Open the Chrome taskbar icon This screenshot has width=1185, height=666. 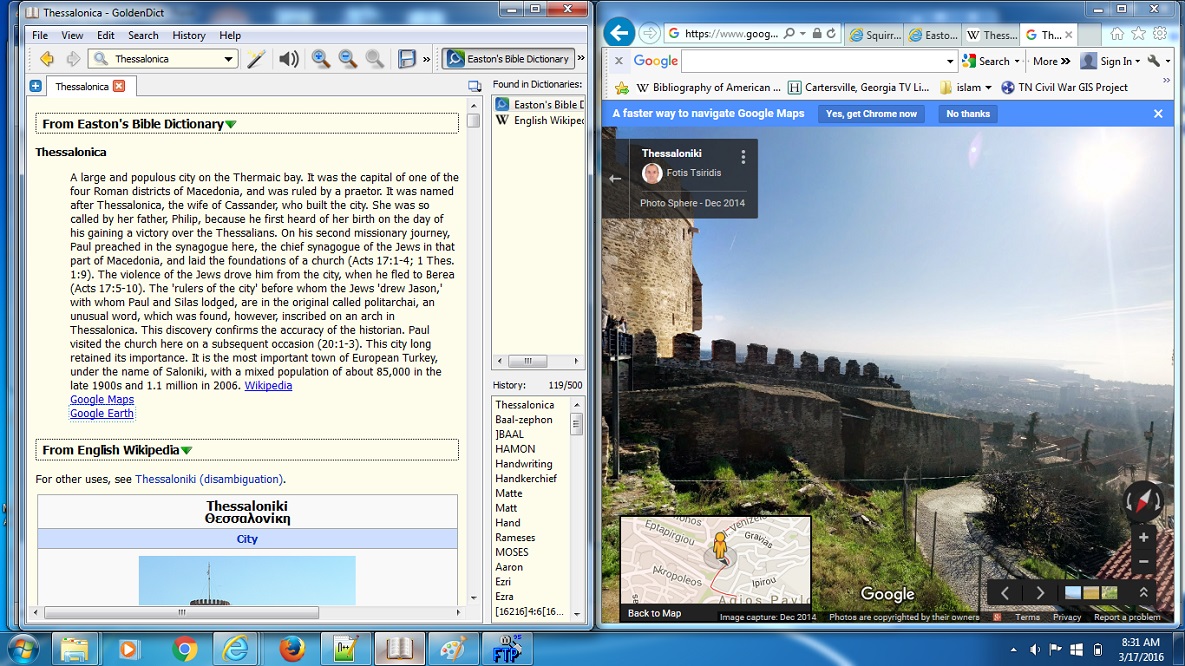pyautogui.click(x=184, y=649)
